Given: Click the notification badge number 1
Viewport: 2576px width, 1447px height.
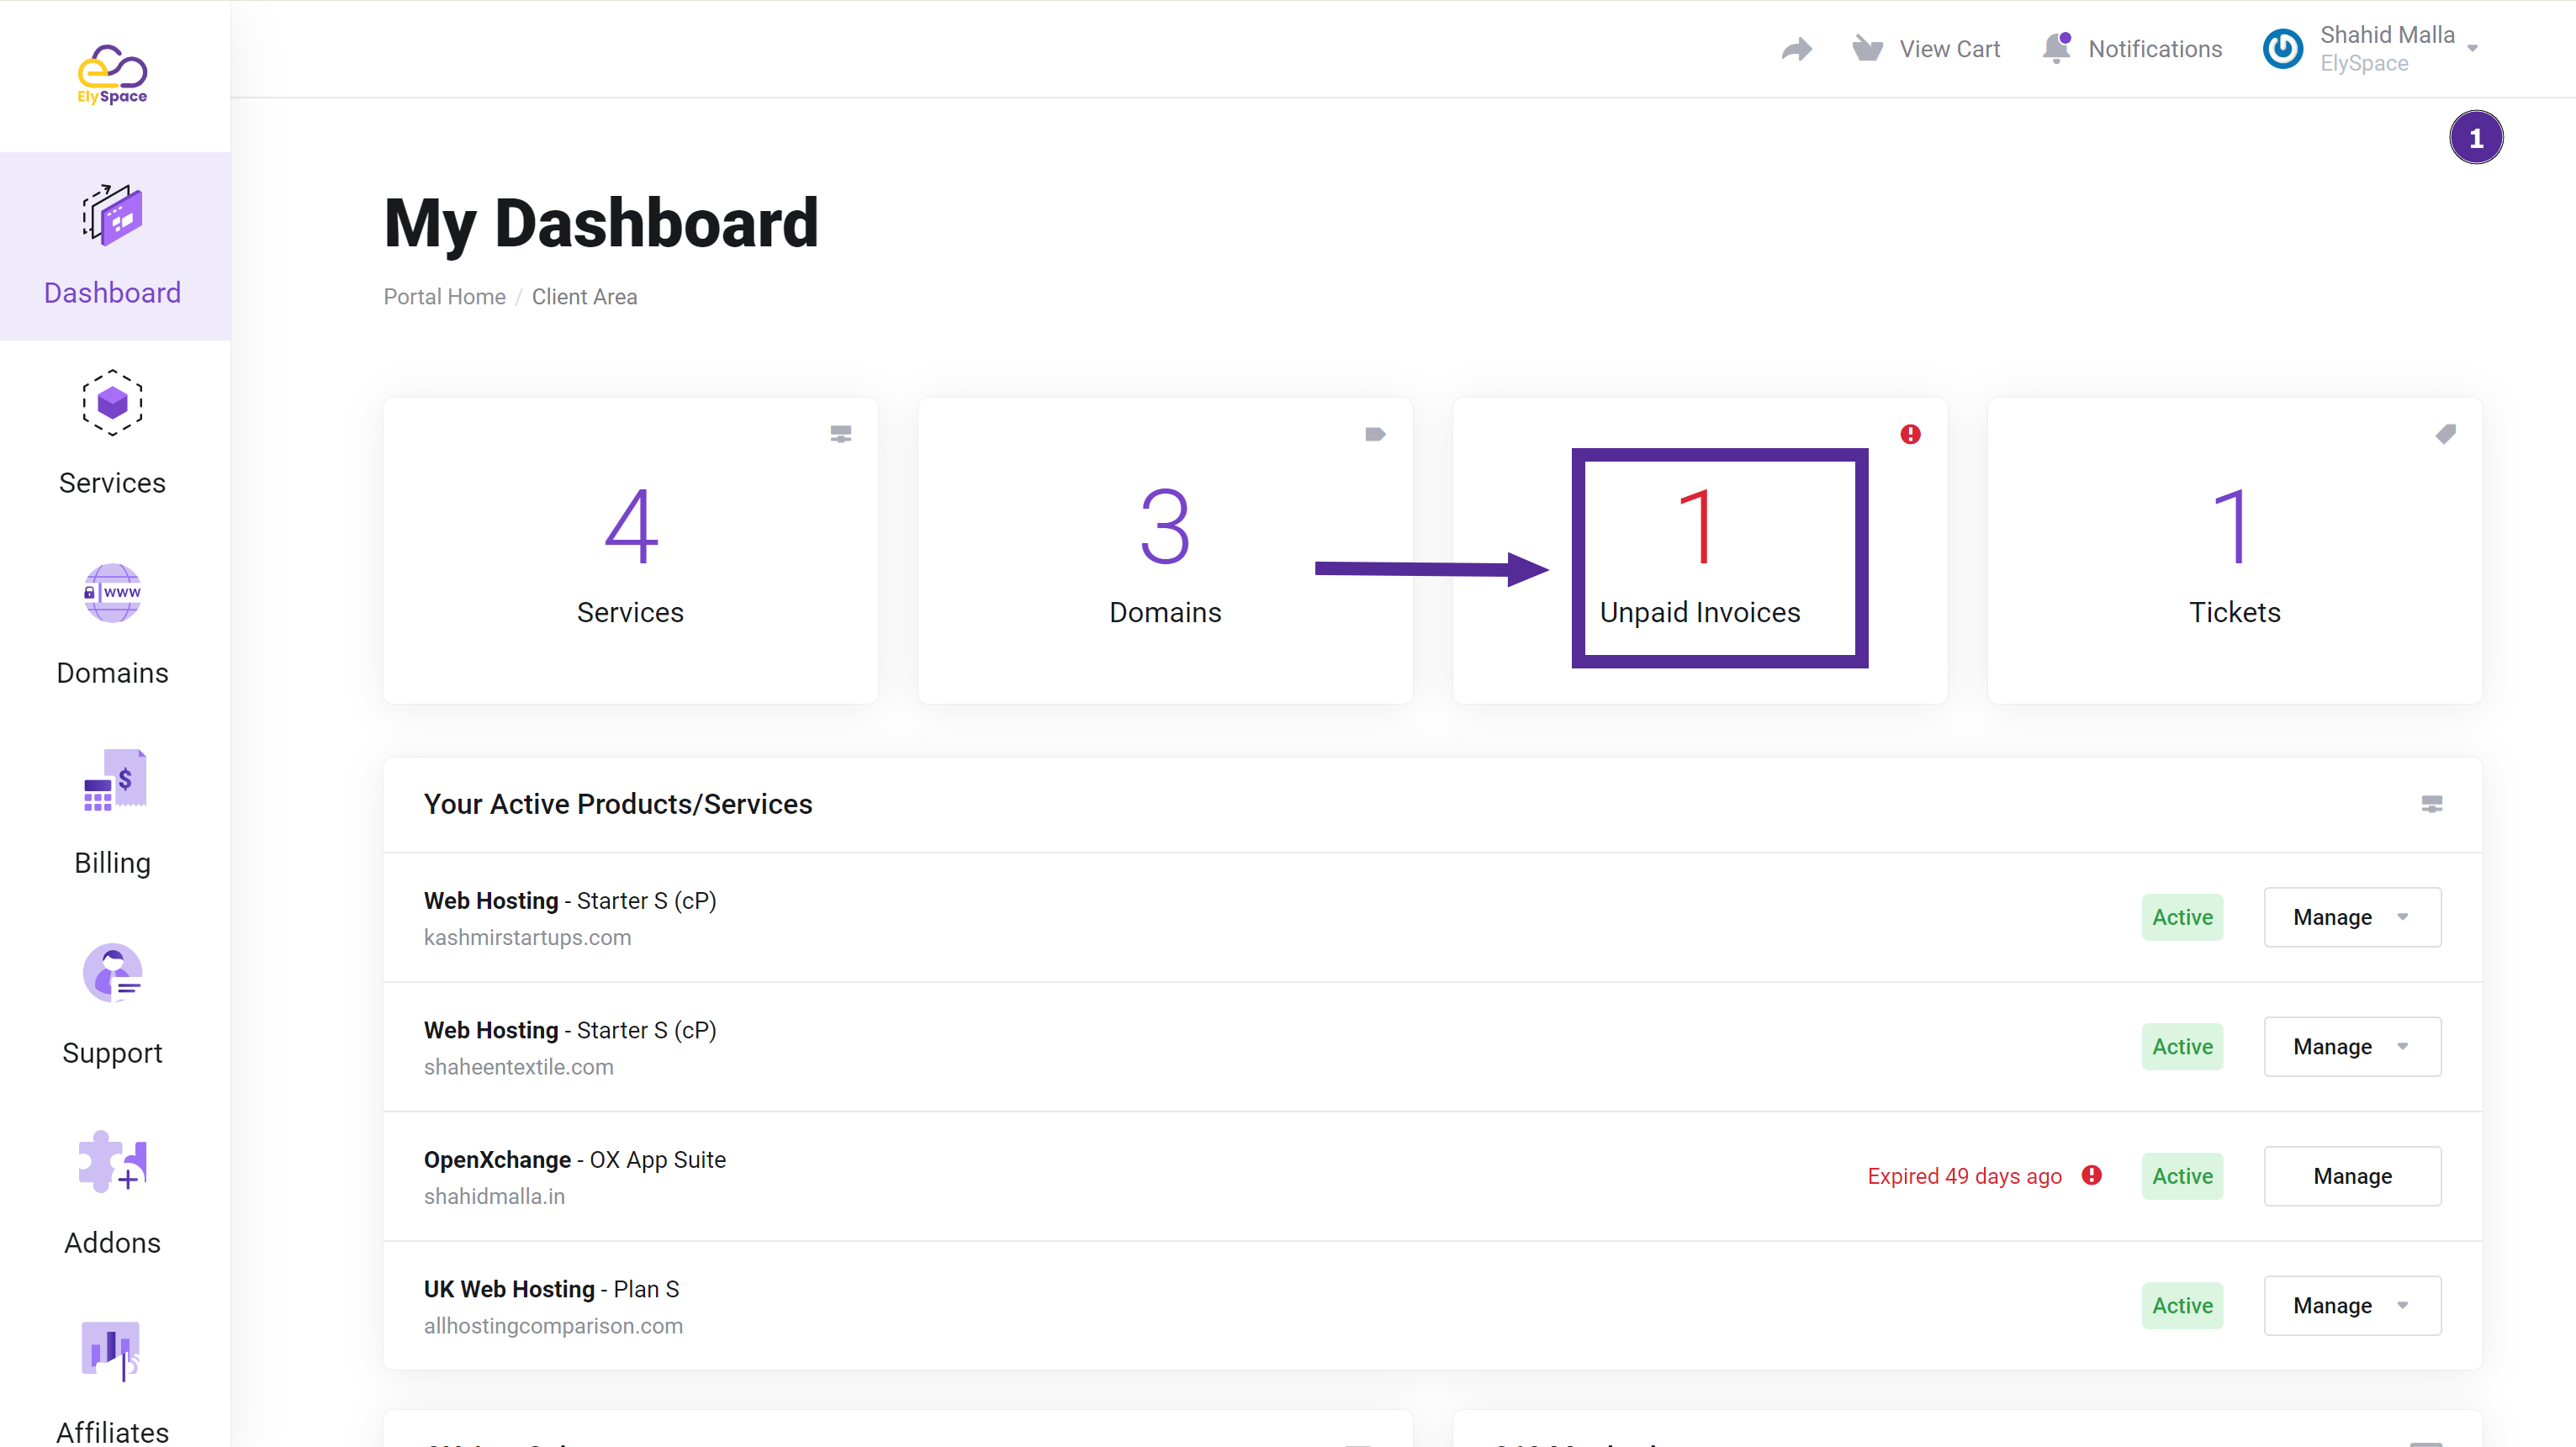Looking at the screenshot, I should click(x=2473, y=138).
